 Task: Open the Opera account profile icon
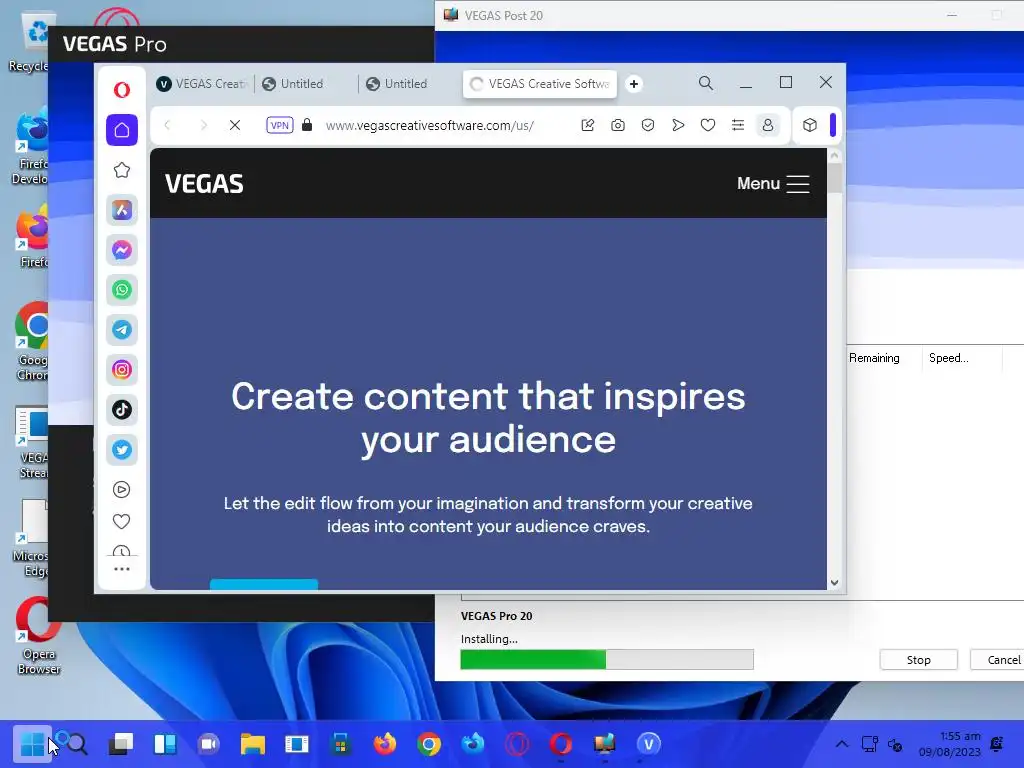pos(768,125)
